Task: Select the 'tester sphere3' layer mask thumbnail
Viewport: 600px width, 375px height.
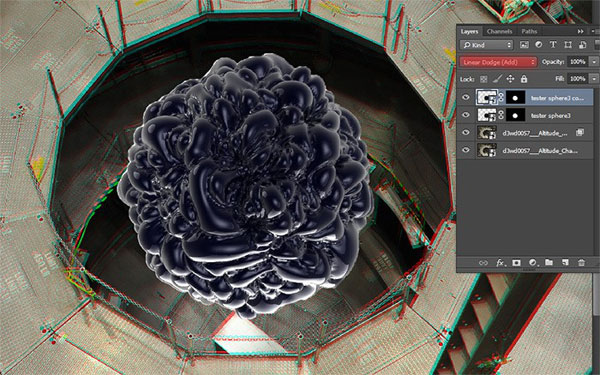Action: (515, 115)
